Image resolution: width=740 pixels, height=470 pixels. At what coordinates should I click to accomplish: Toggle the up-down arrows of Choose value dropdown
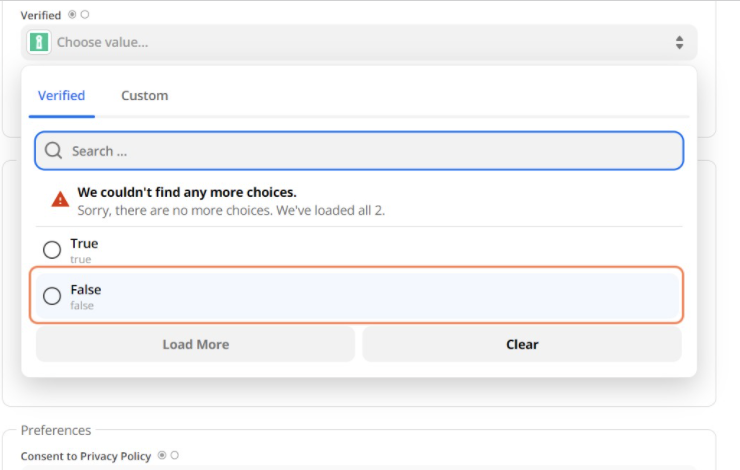tap(679, 43)
